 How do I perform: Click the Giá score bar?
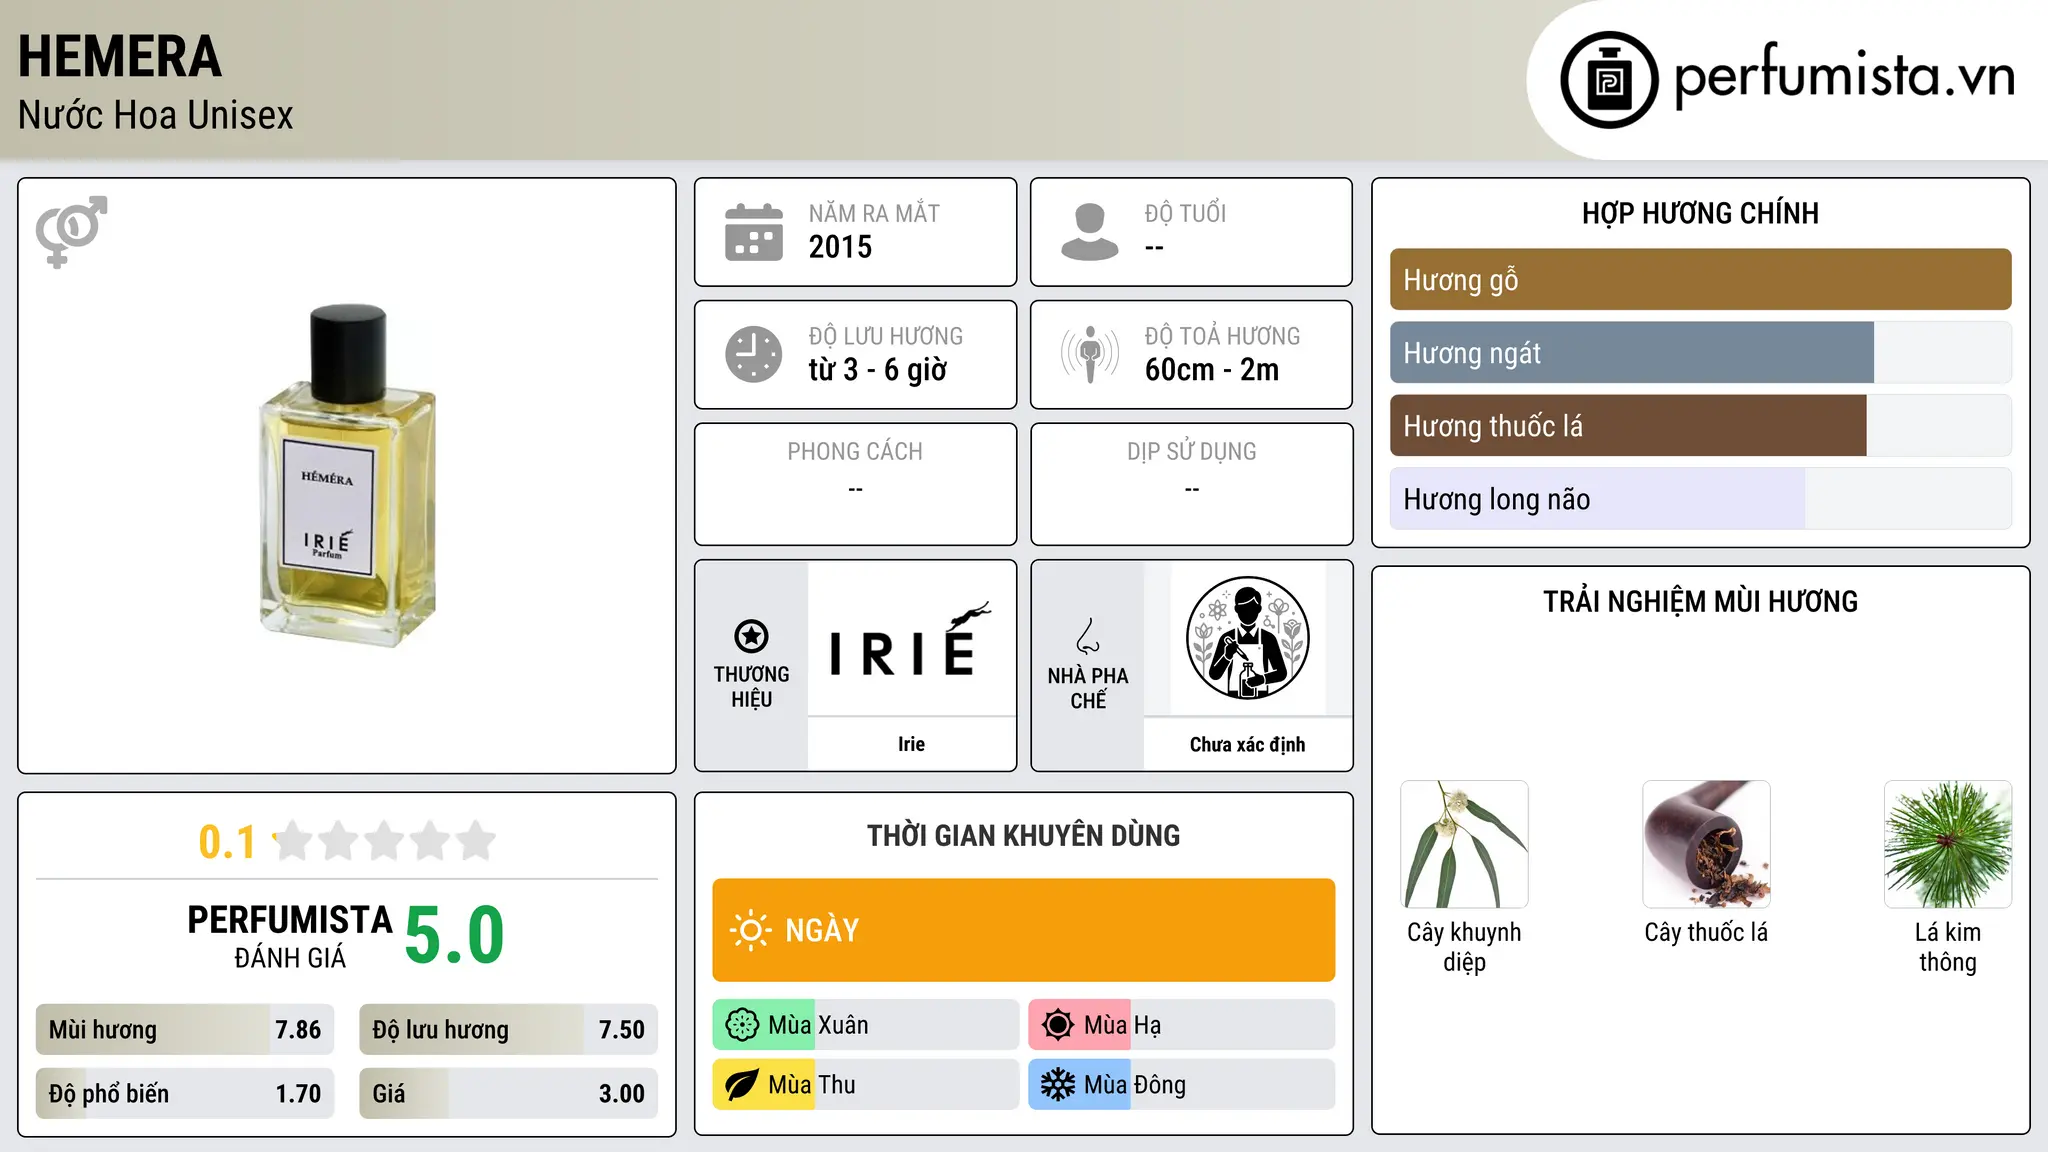point(508,1093)
